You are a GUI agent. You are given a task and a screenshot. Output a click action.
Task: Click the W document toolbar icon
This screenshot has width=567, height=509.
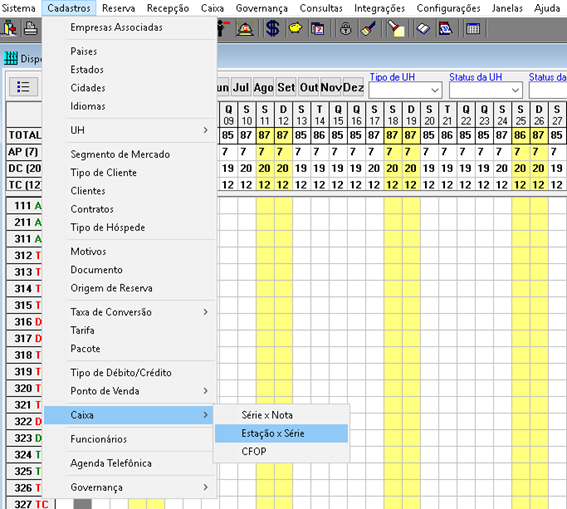445,28
